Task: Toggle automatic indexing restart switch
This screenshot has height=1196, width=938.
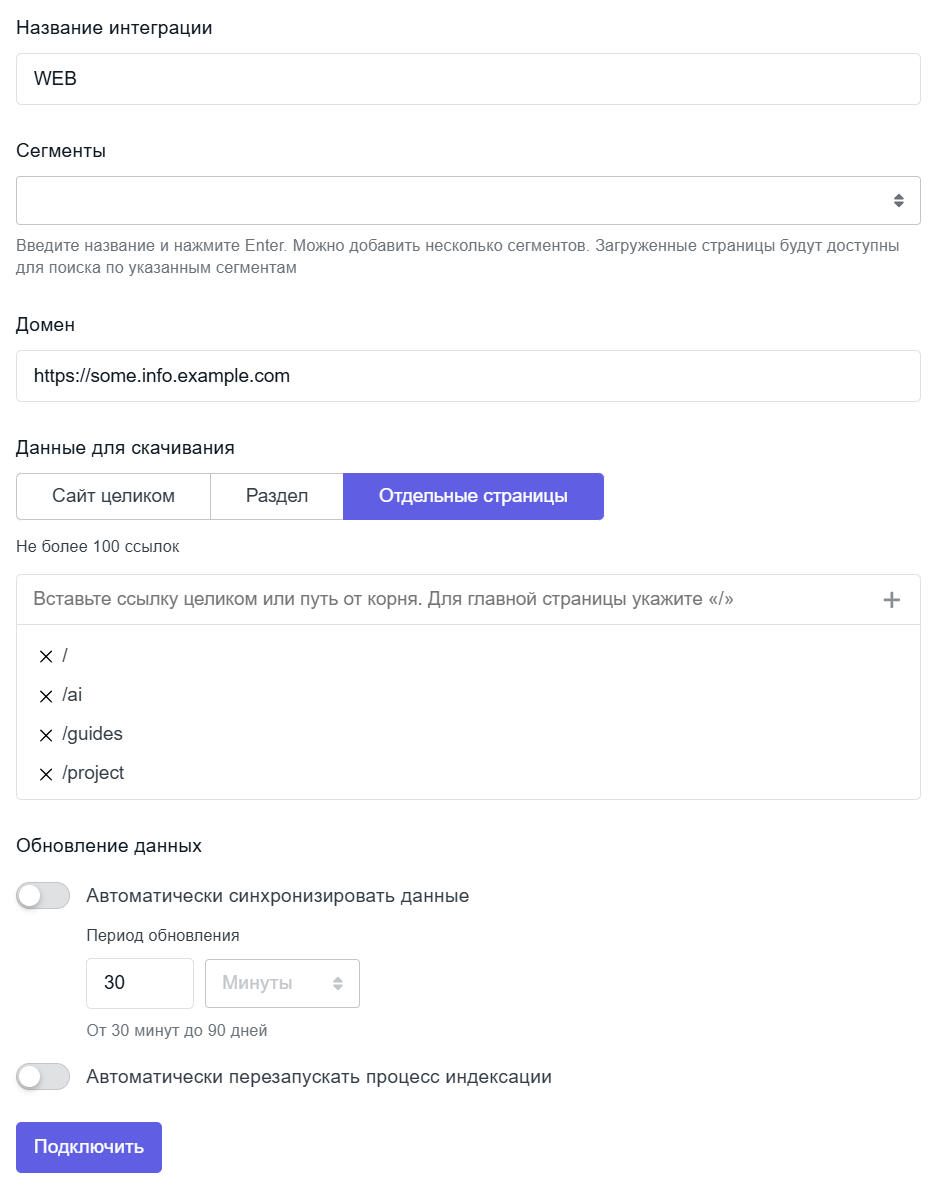Action: 43,1077
